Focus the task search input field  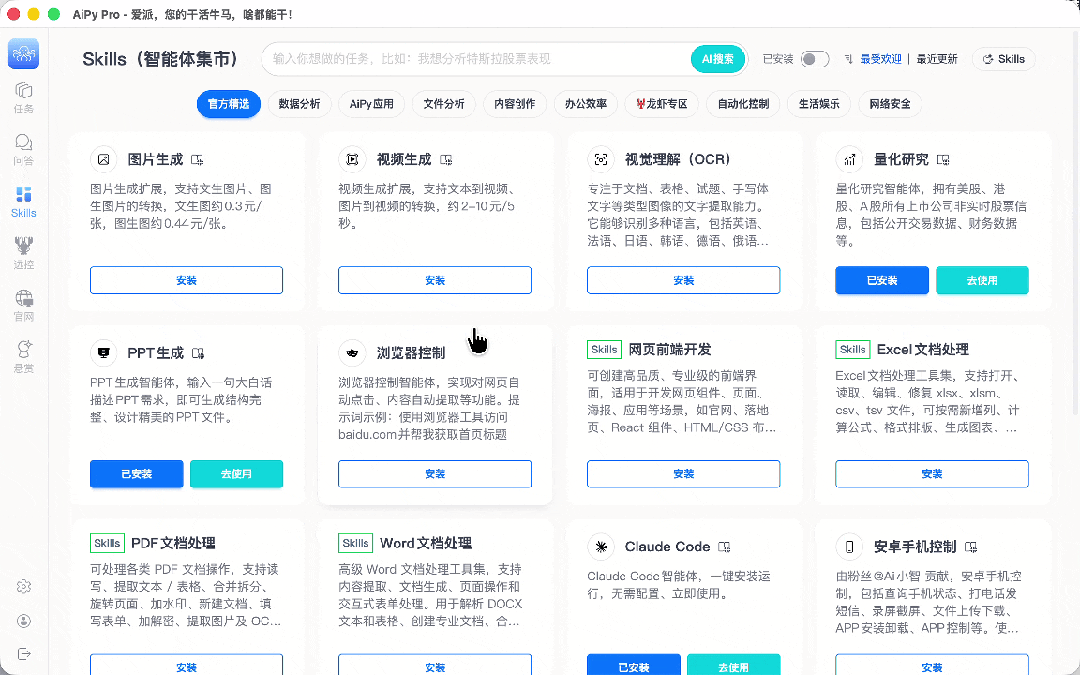click(x=479, y=59)
